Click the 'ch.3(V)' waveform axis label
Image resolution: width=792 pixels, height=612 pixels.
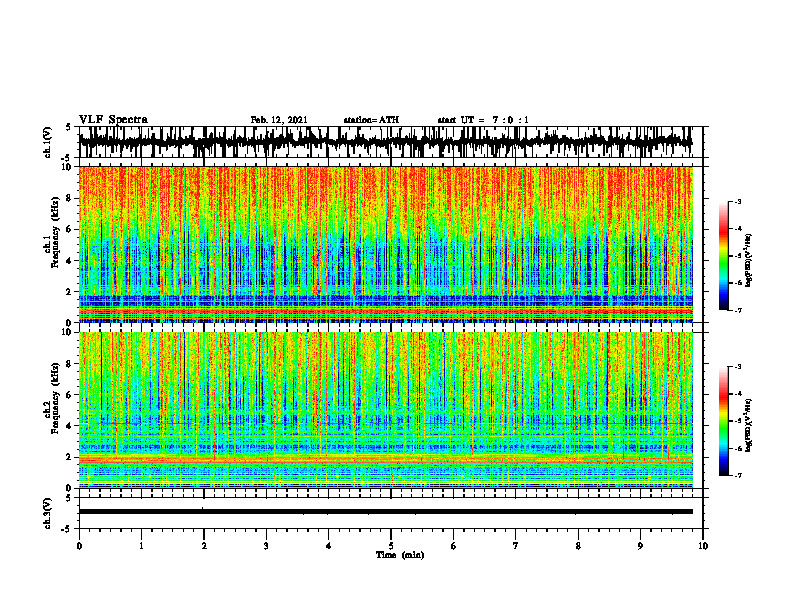(48, 513)
